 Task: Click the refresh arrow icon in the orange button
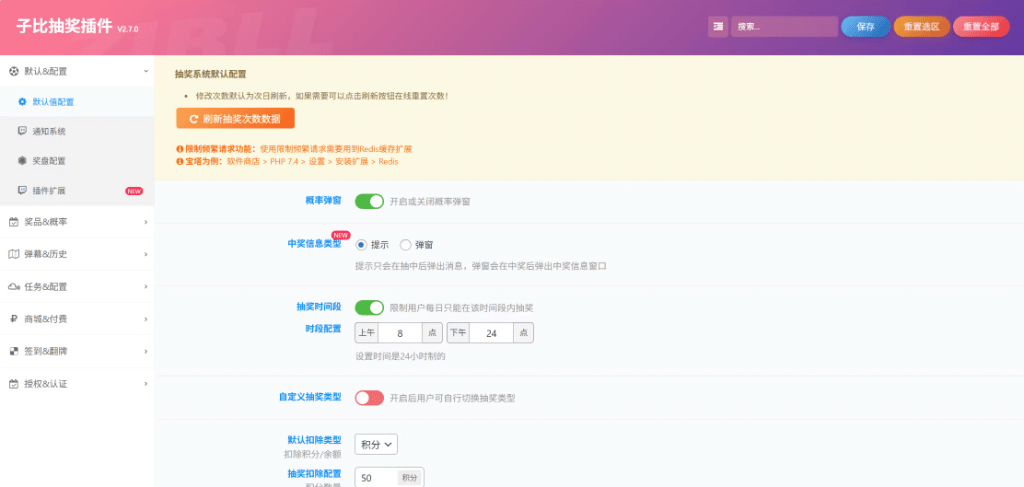(x=193, y=119)
